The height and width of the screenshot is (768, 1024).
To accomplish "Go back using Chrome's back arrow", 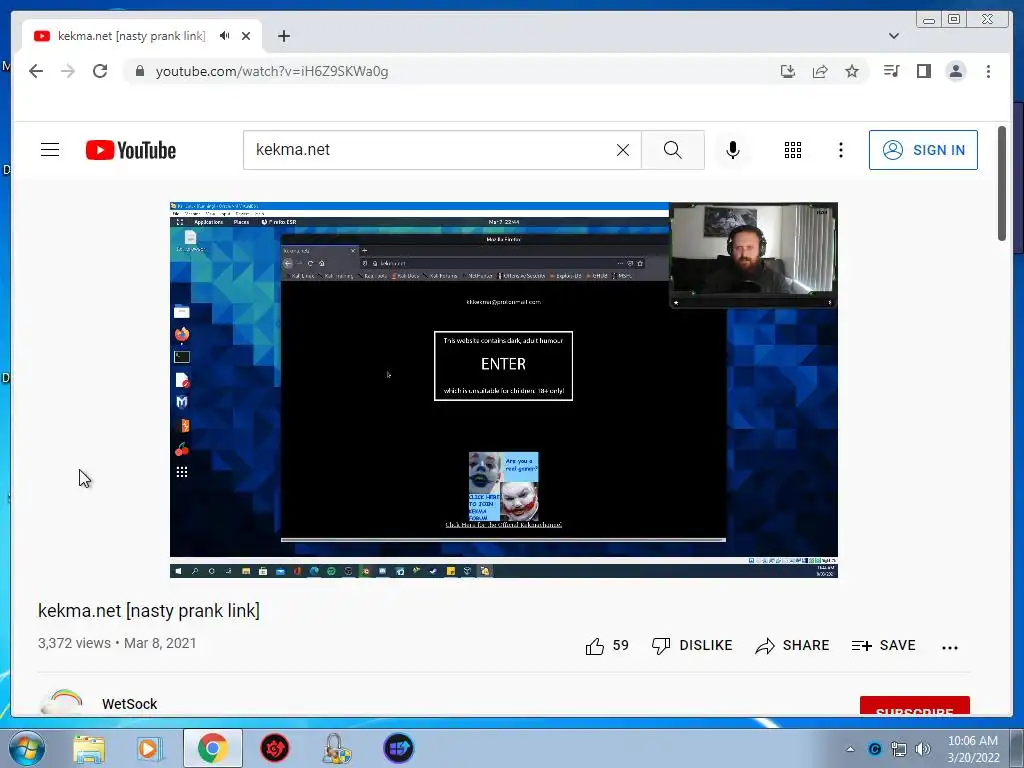I will click(x=36, y=71).
